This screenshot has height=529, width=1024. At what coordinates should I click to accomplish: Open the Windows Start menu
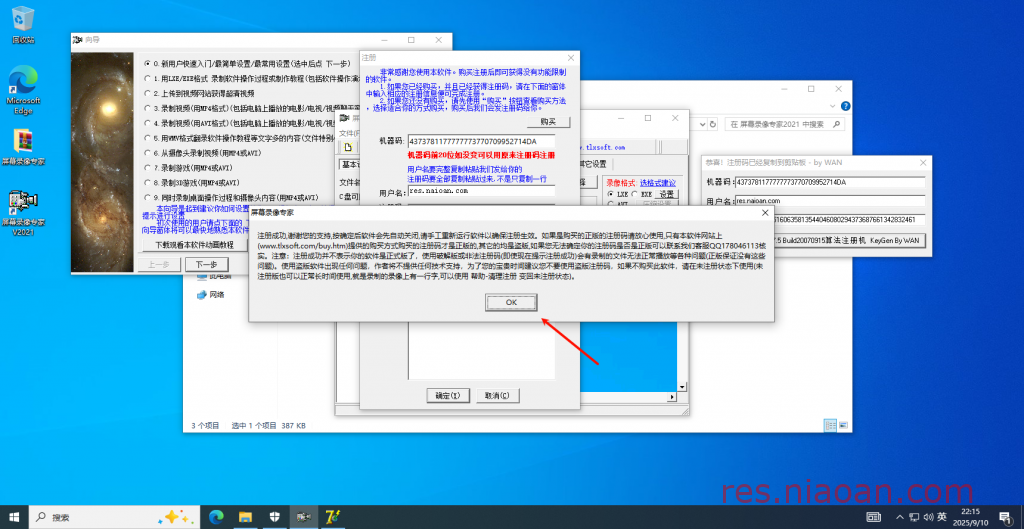pos(14,517)
